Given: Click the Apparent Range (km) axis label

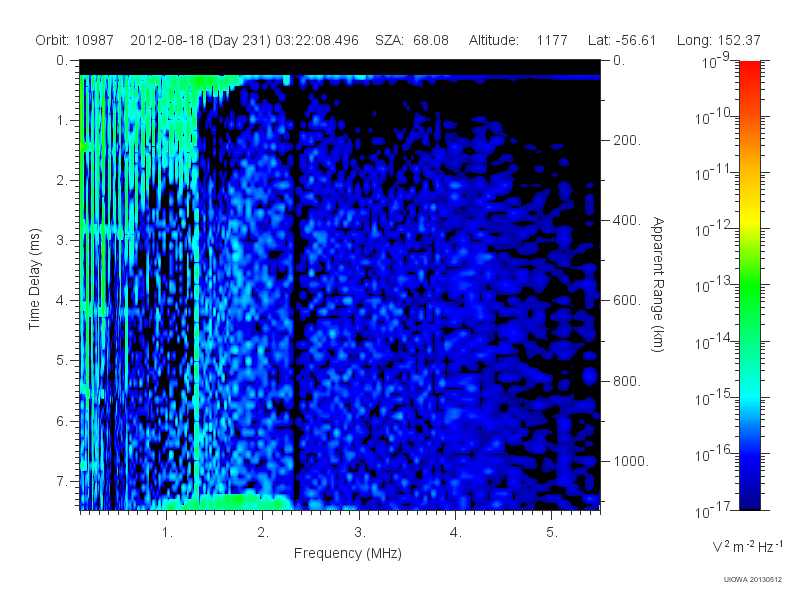Looking at the screenshot, I should click(x=658, y=284).
